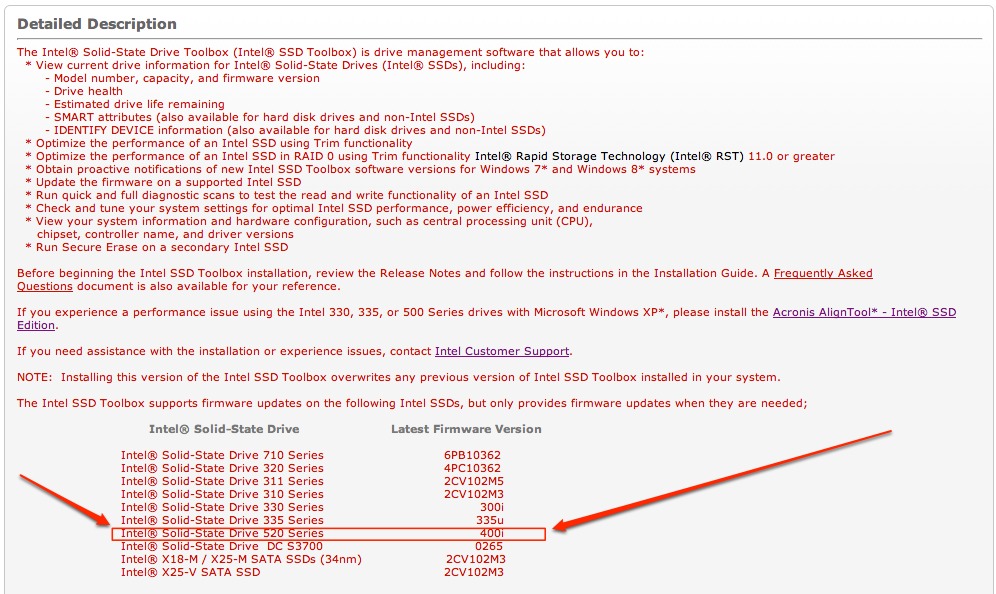
Task: Click firmware version 335u
Action: [x=490, y=520]
